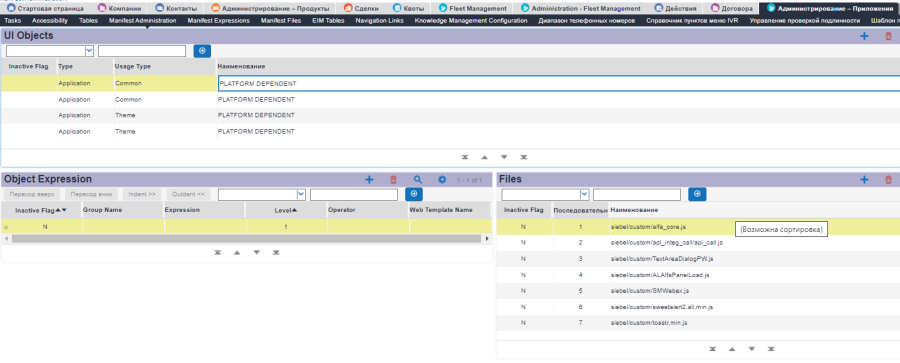Open Administration - Fleet Management tab

pyautogui.click(x=581, y=9)
